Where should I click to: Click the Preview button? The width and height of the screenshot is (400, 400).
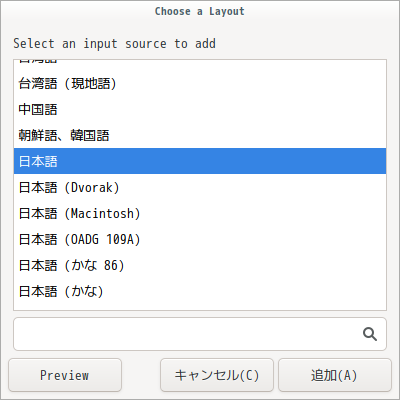pos(65,375)
